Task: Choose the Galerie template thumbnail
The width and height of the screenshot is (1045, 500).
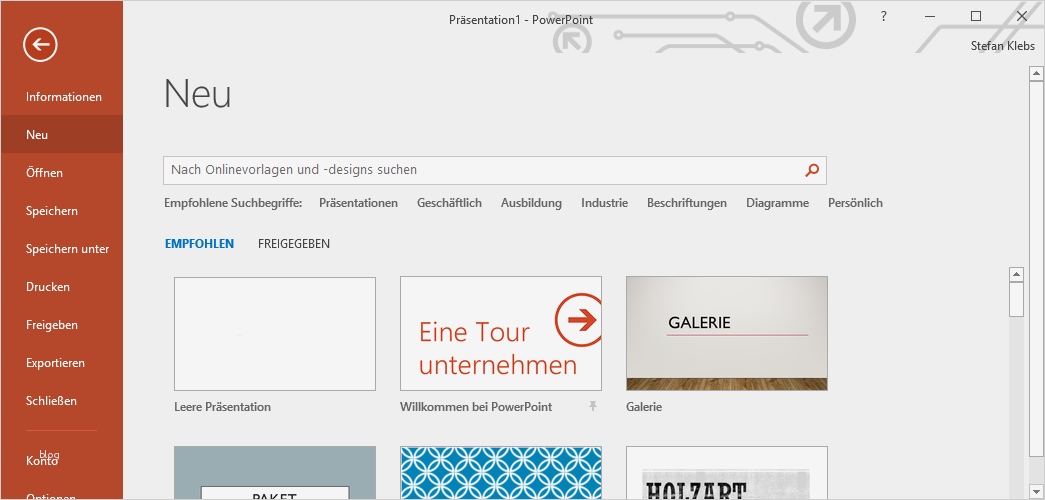Action: click(726, 334)
